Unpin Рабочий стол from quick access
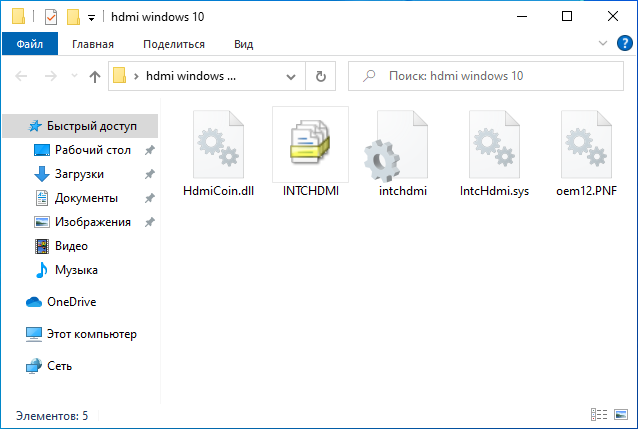Image resolution: width=638 pixels, height=429 pixels. 150,150
